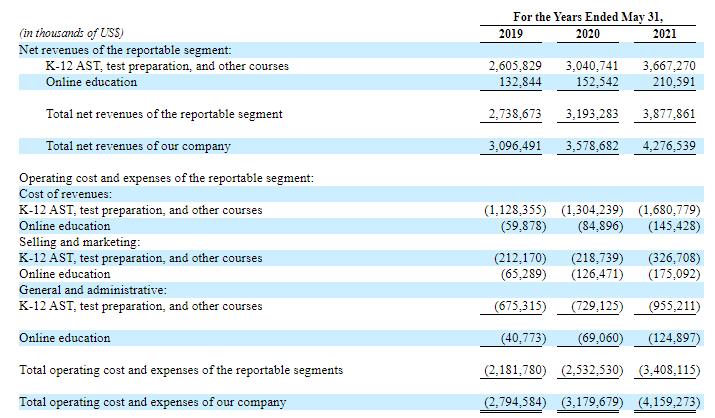The height and width of the screenshot is (418, 715).
Task: Select the cell 132,844
Action: 520,82
